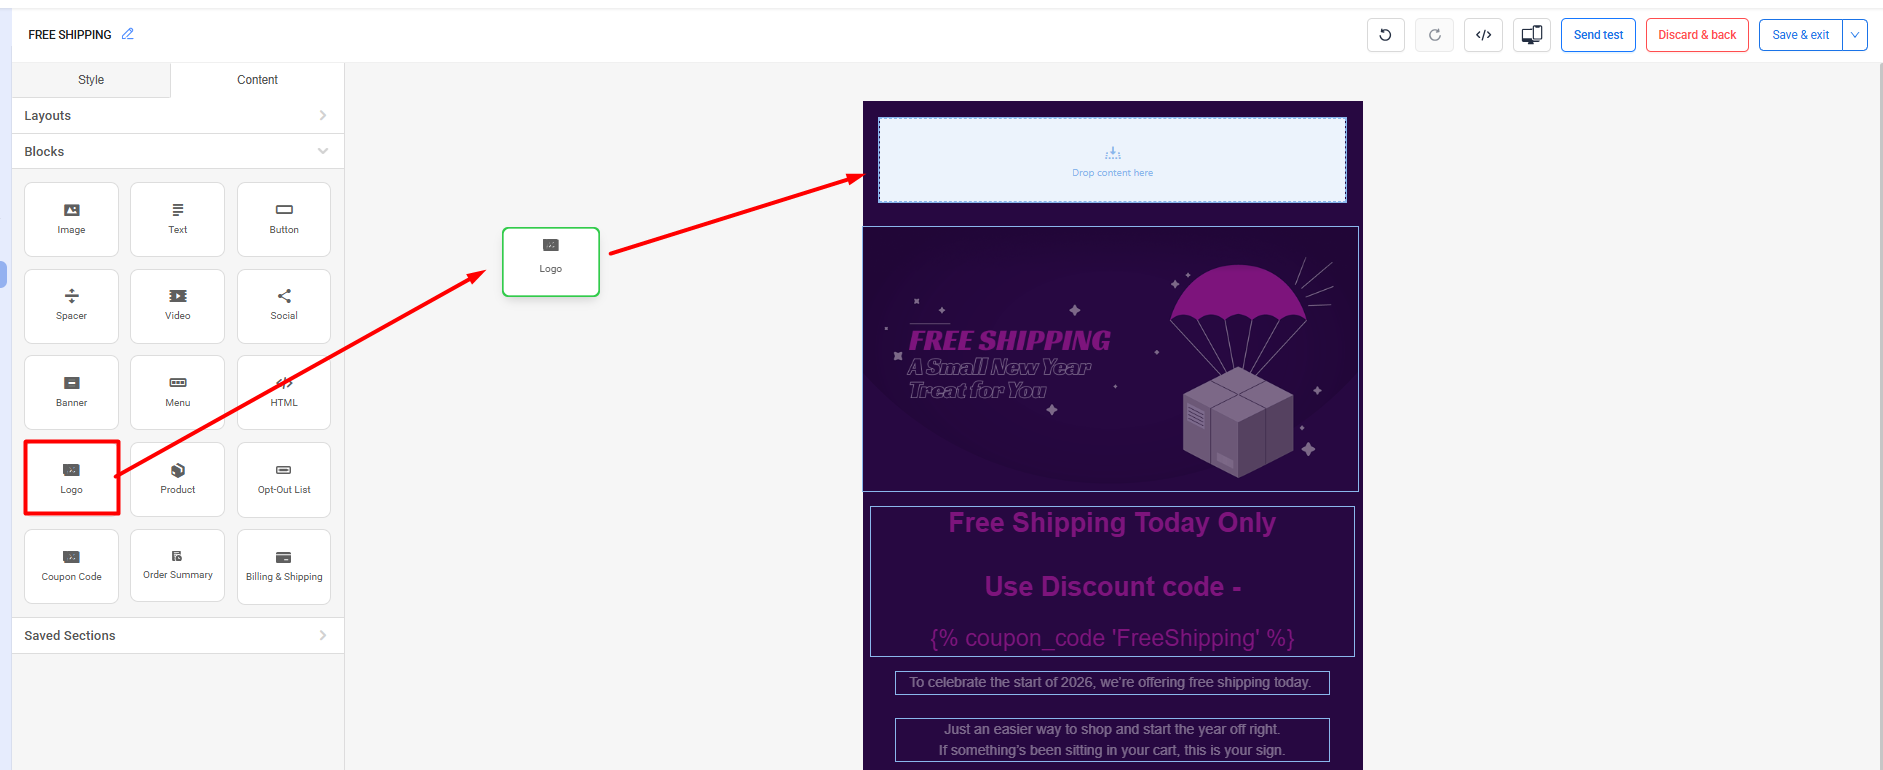Click the undo arrow icon
The image size is (1883, 770).
point(1385,35)
